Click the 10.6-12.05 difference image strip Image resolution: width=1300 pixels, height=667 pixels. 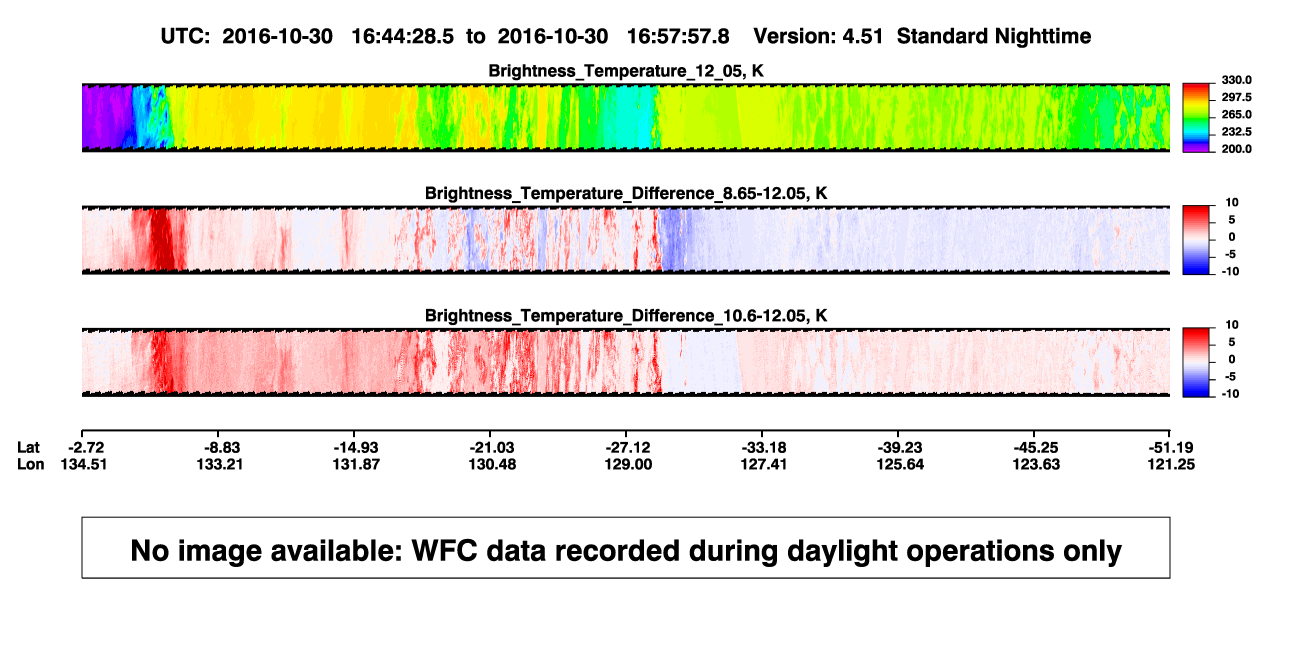click(626, 362)
